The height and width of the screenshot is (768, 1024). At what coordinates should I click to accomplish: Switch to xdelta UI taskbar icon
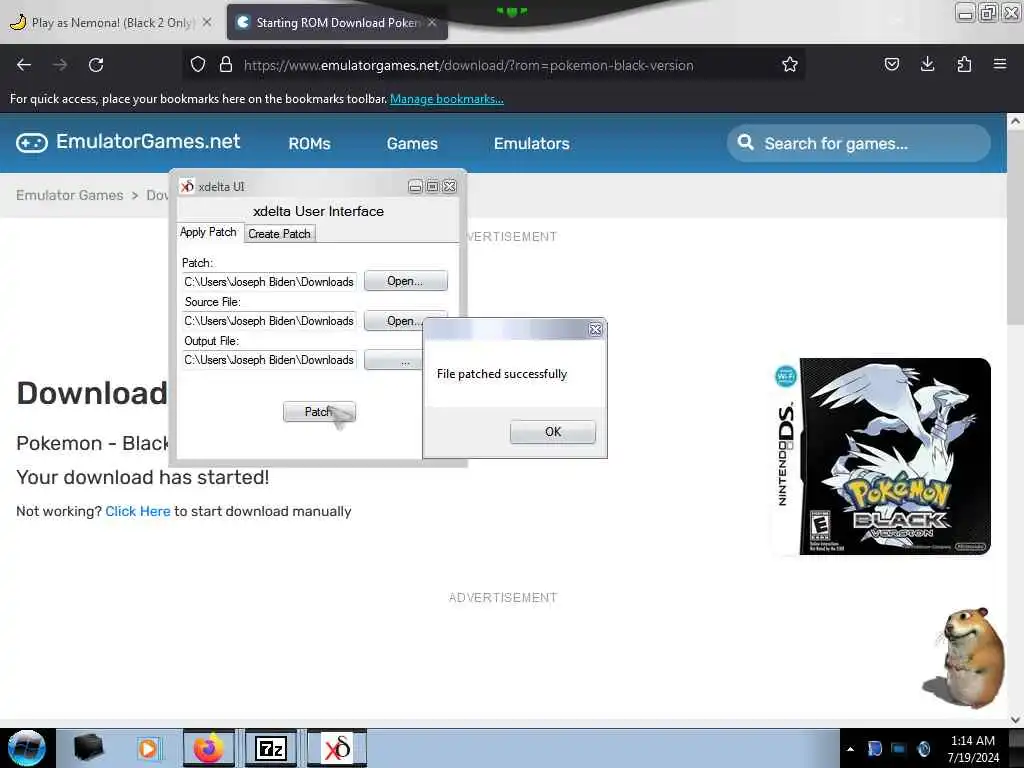pos(337,748)
